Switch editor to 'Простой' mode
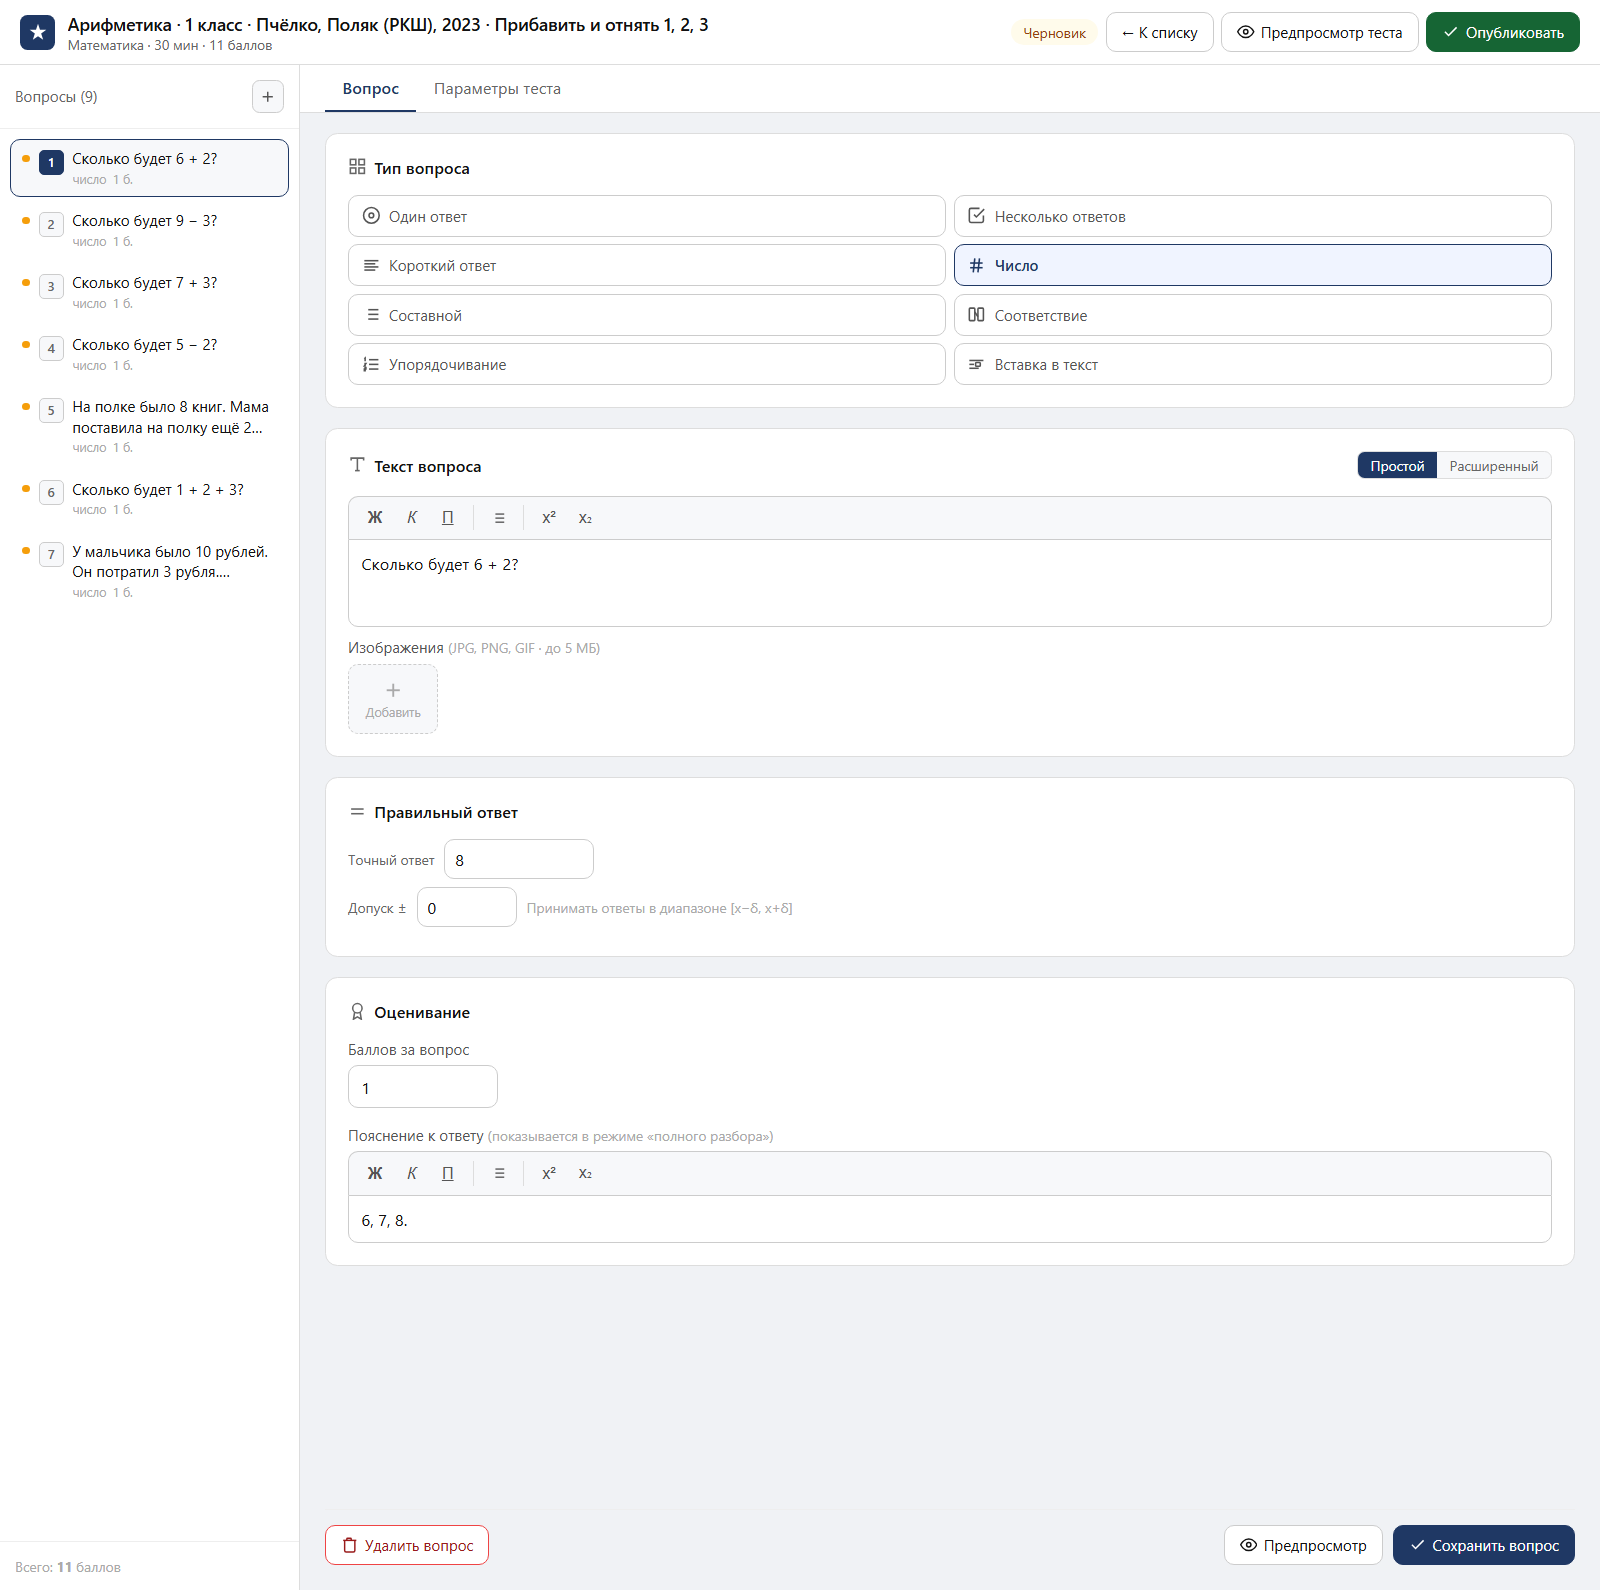 [1397, 466]
